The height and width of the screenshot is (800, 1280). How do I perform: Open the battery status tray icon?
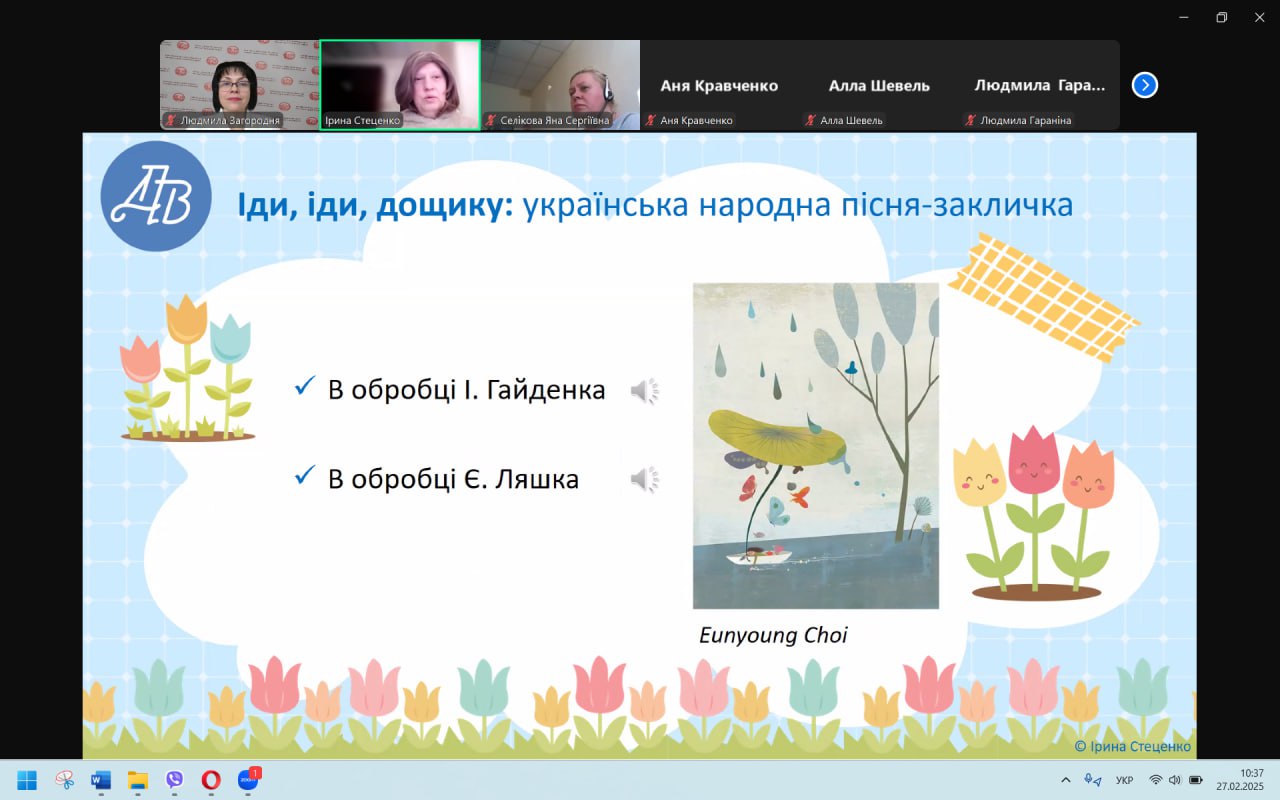[1195, 780]
